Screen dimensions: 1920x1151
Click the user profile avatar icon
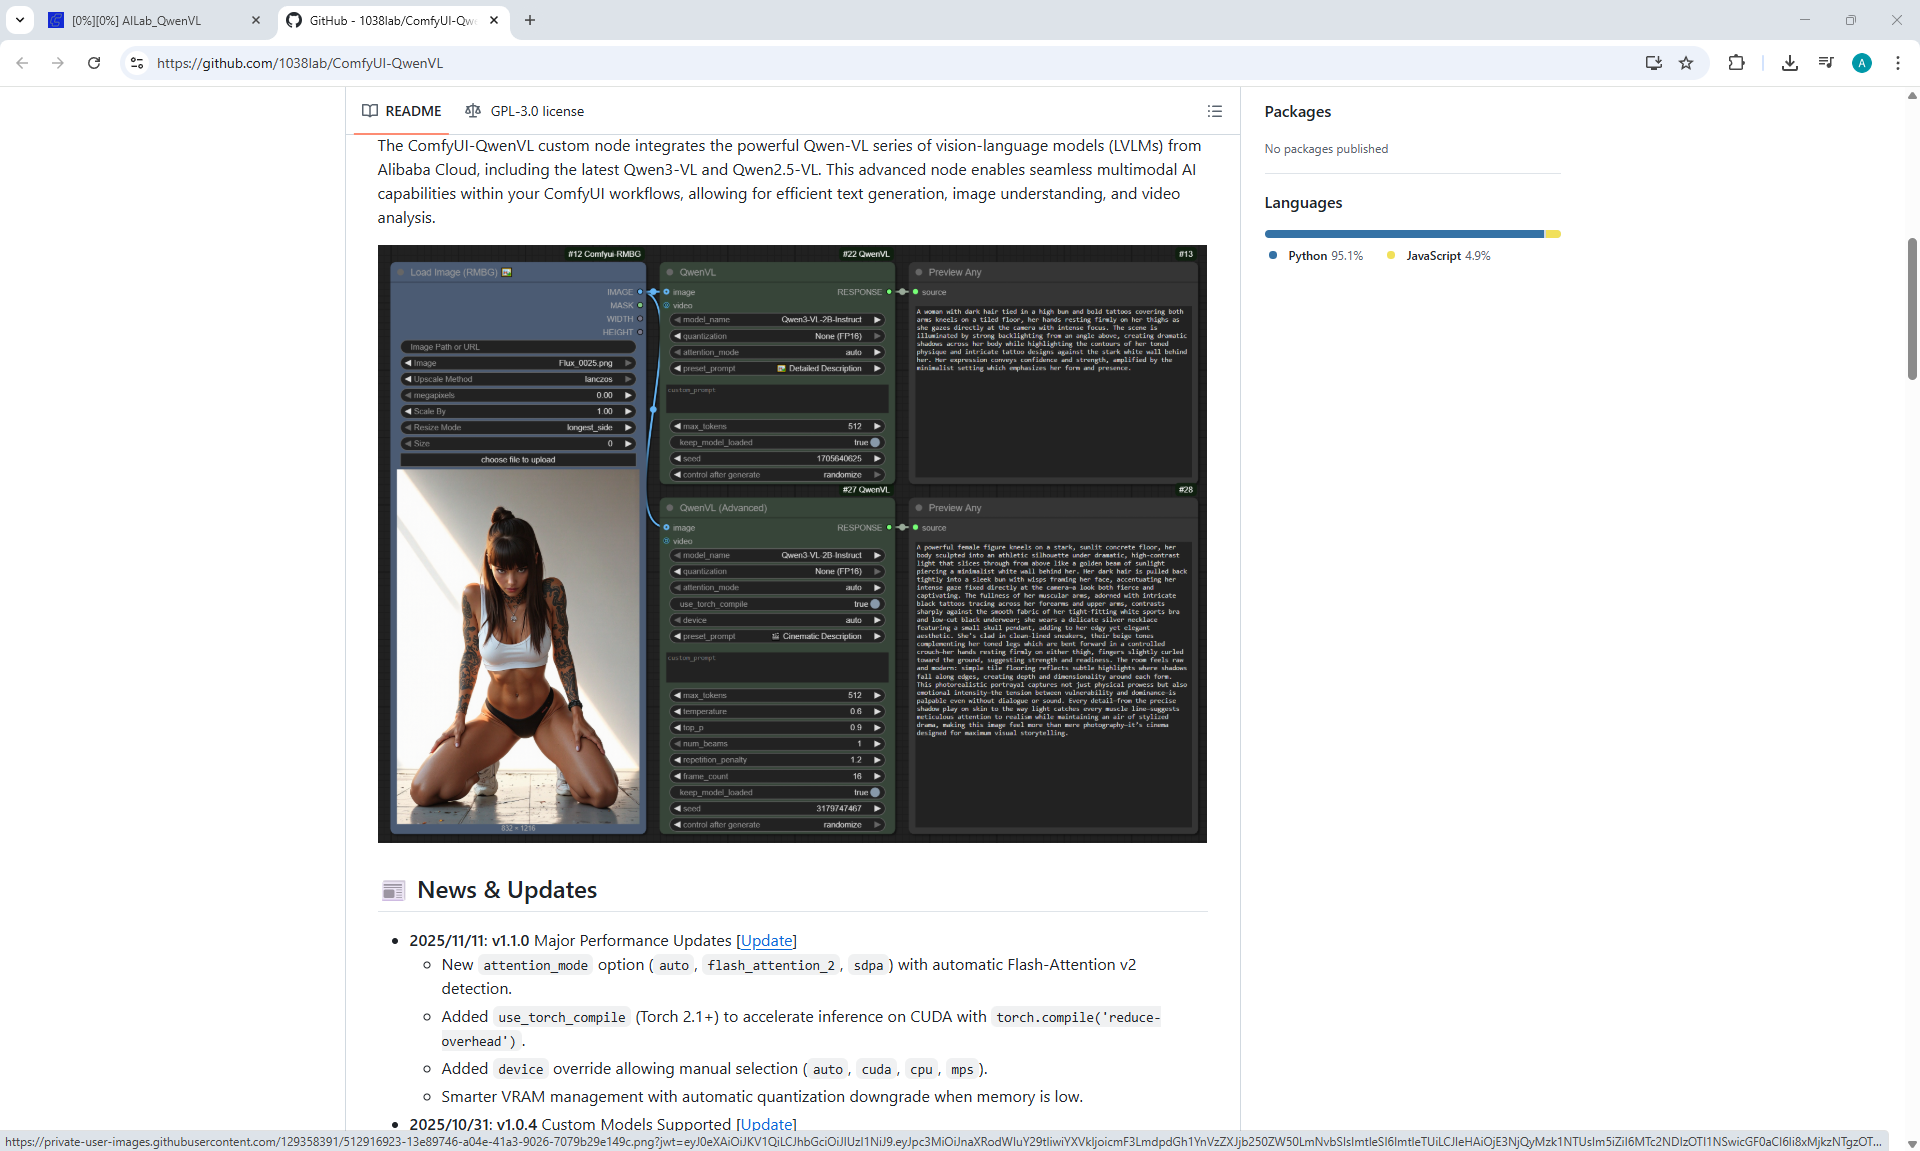point(1861,63)
